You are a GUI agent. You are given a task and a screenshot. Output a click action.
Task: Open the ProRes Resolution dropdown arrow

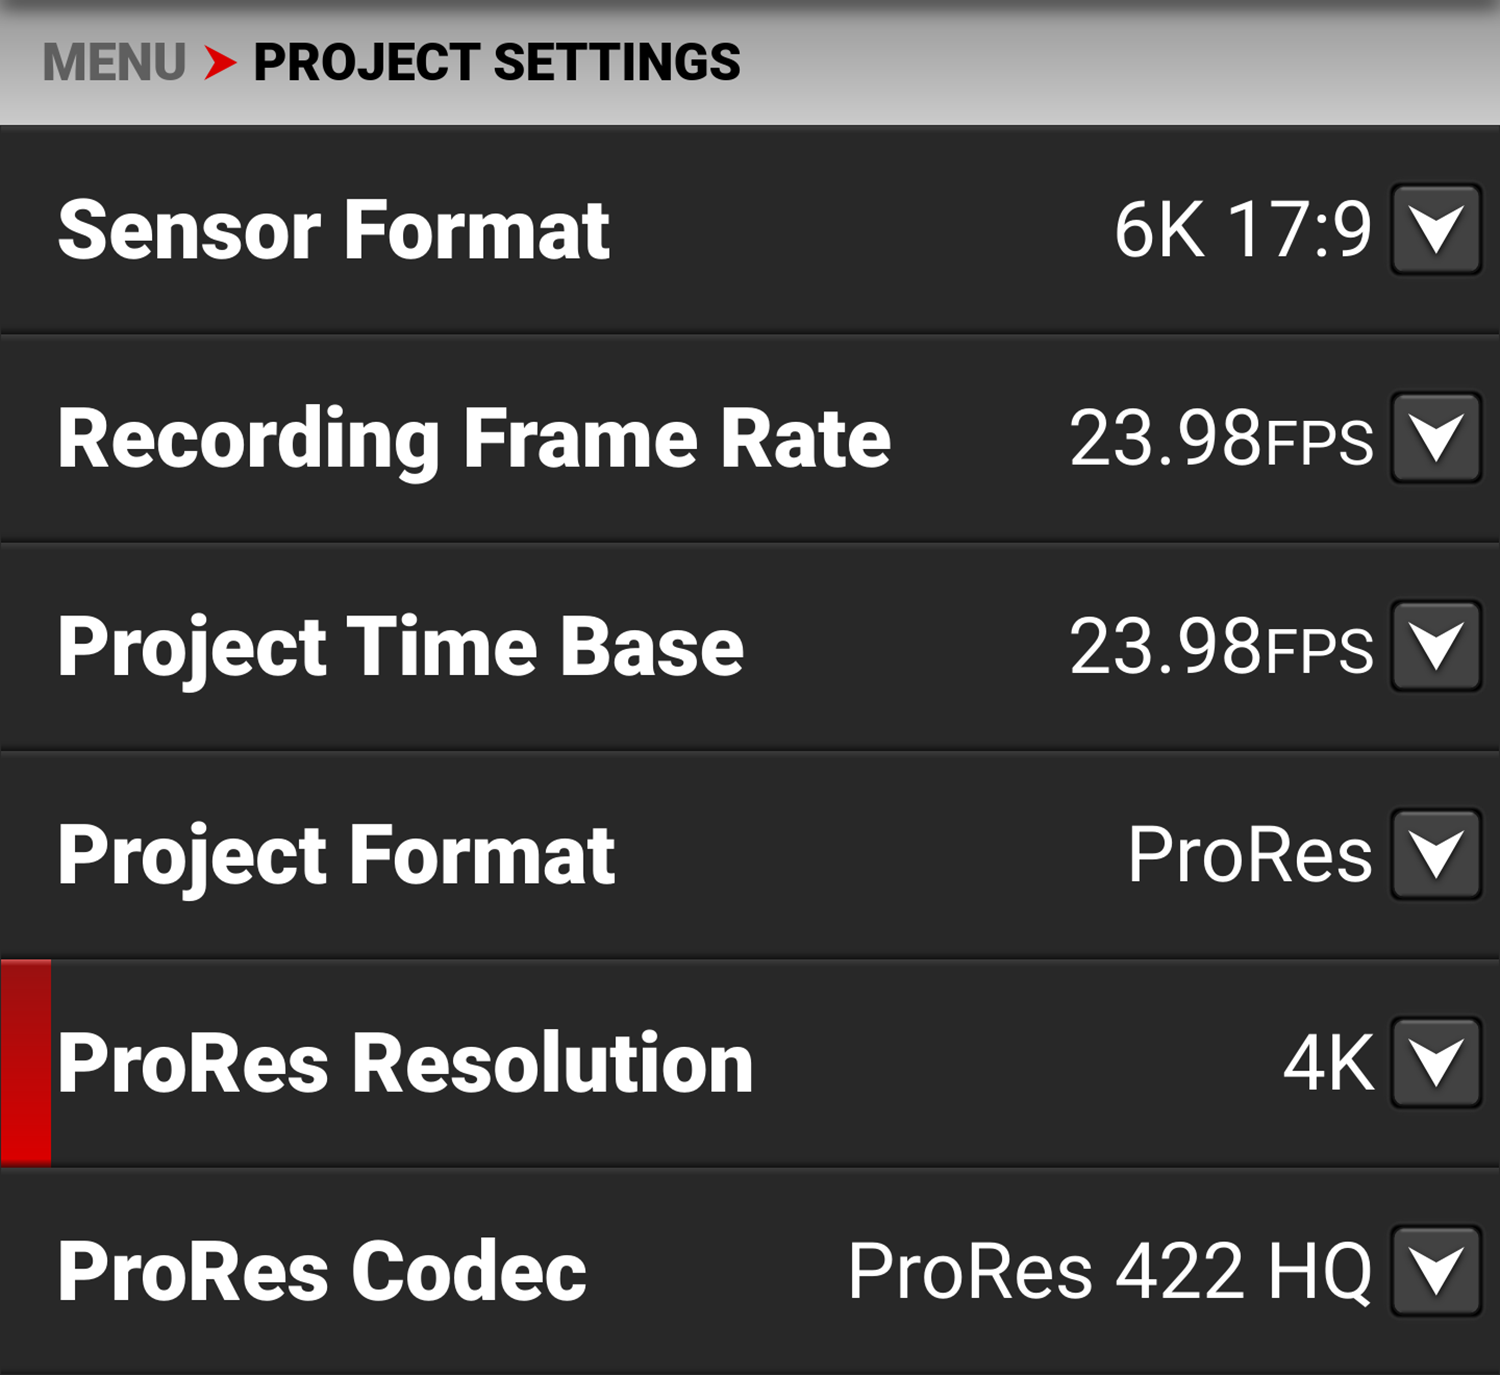[1435, 1062]
